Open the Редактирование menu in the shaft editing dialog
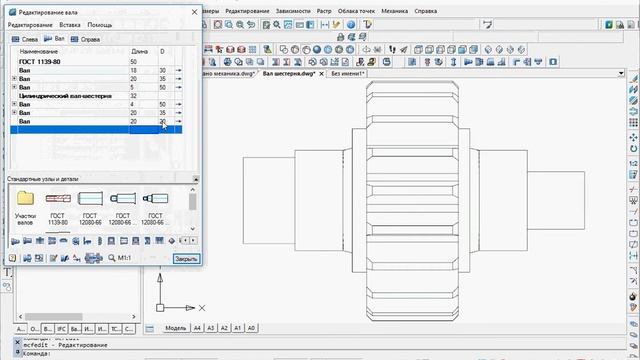640x360 pixels. click(x=30, y=25)
